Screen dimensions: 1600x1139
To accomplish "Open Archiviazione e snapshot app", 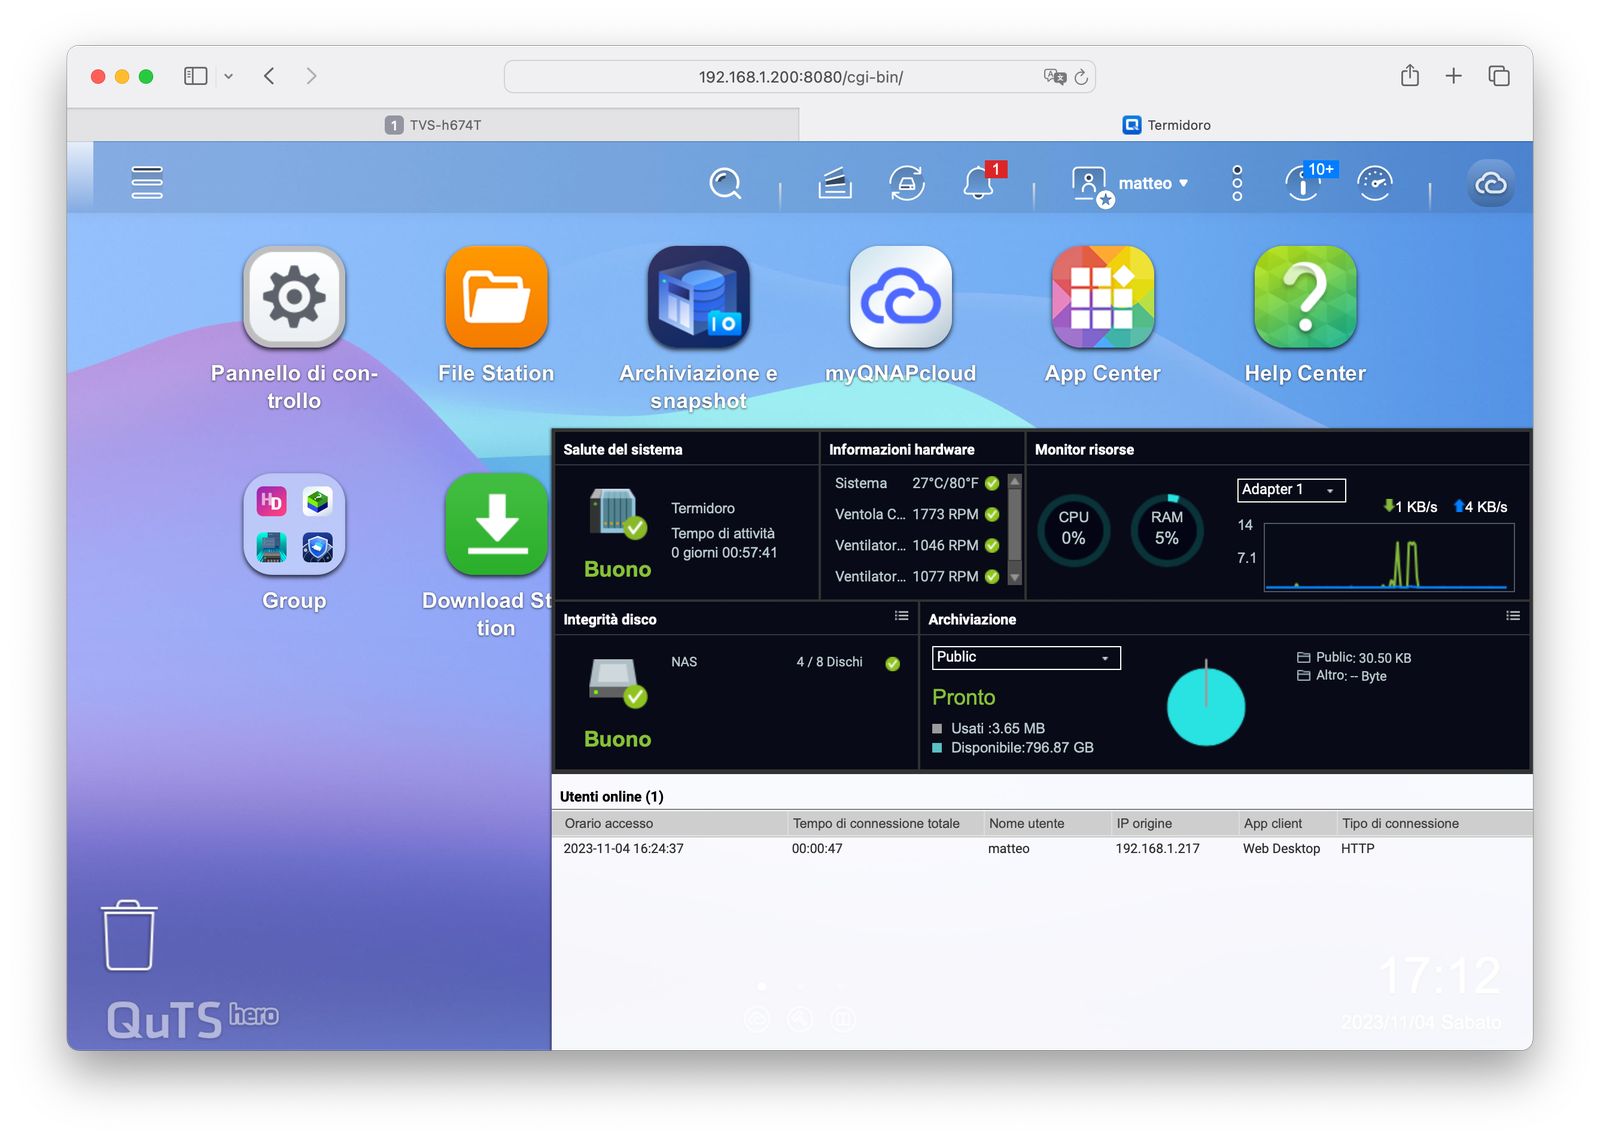I will (x=698, y=297).
